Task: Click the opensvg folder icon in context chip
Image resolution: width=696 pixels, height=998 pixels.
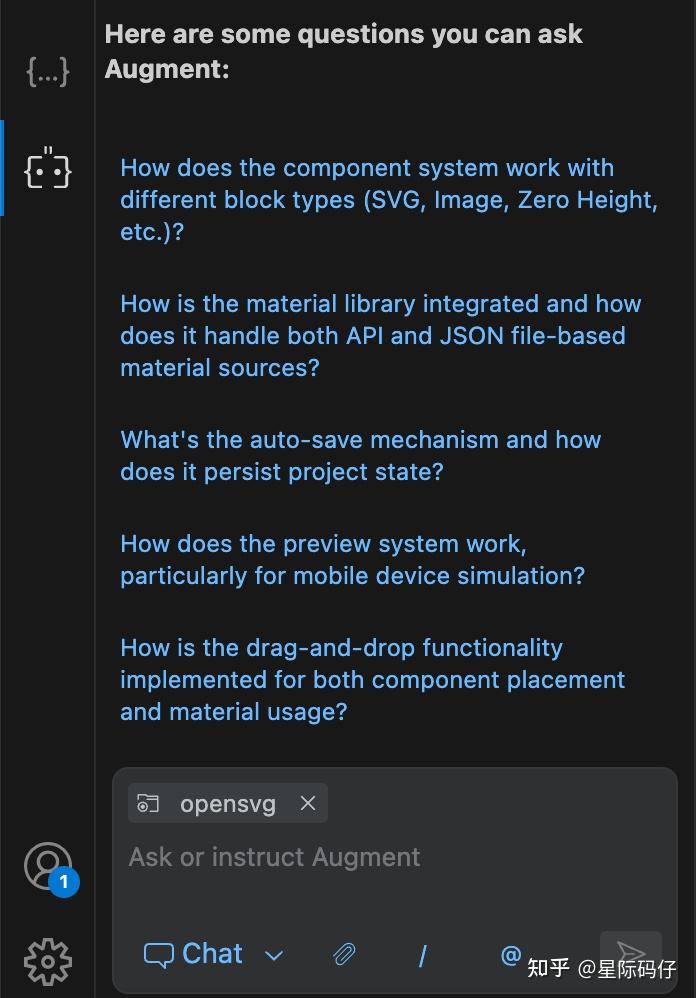Action: tap(149, 803)
